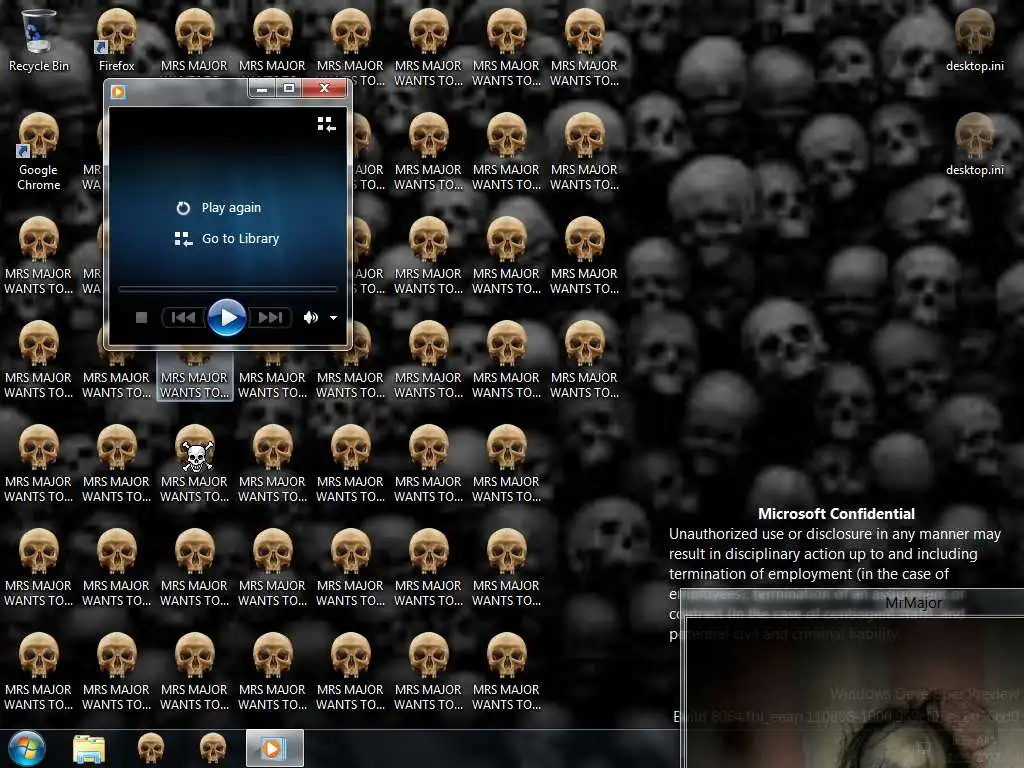Click the Media Player seek bar
Image resolution: width=1024 pixels, height=768 pixels.
point(227,289)
